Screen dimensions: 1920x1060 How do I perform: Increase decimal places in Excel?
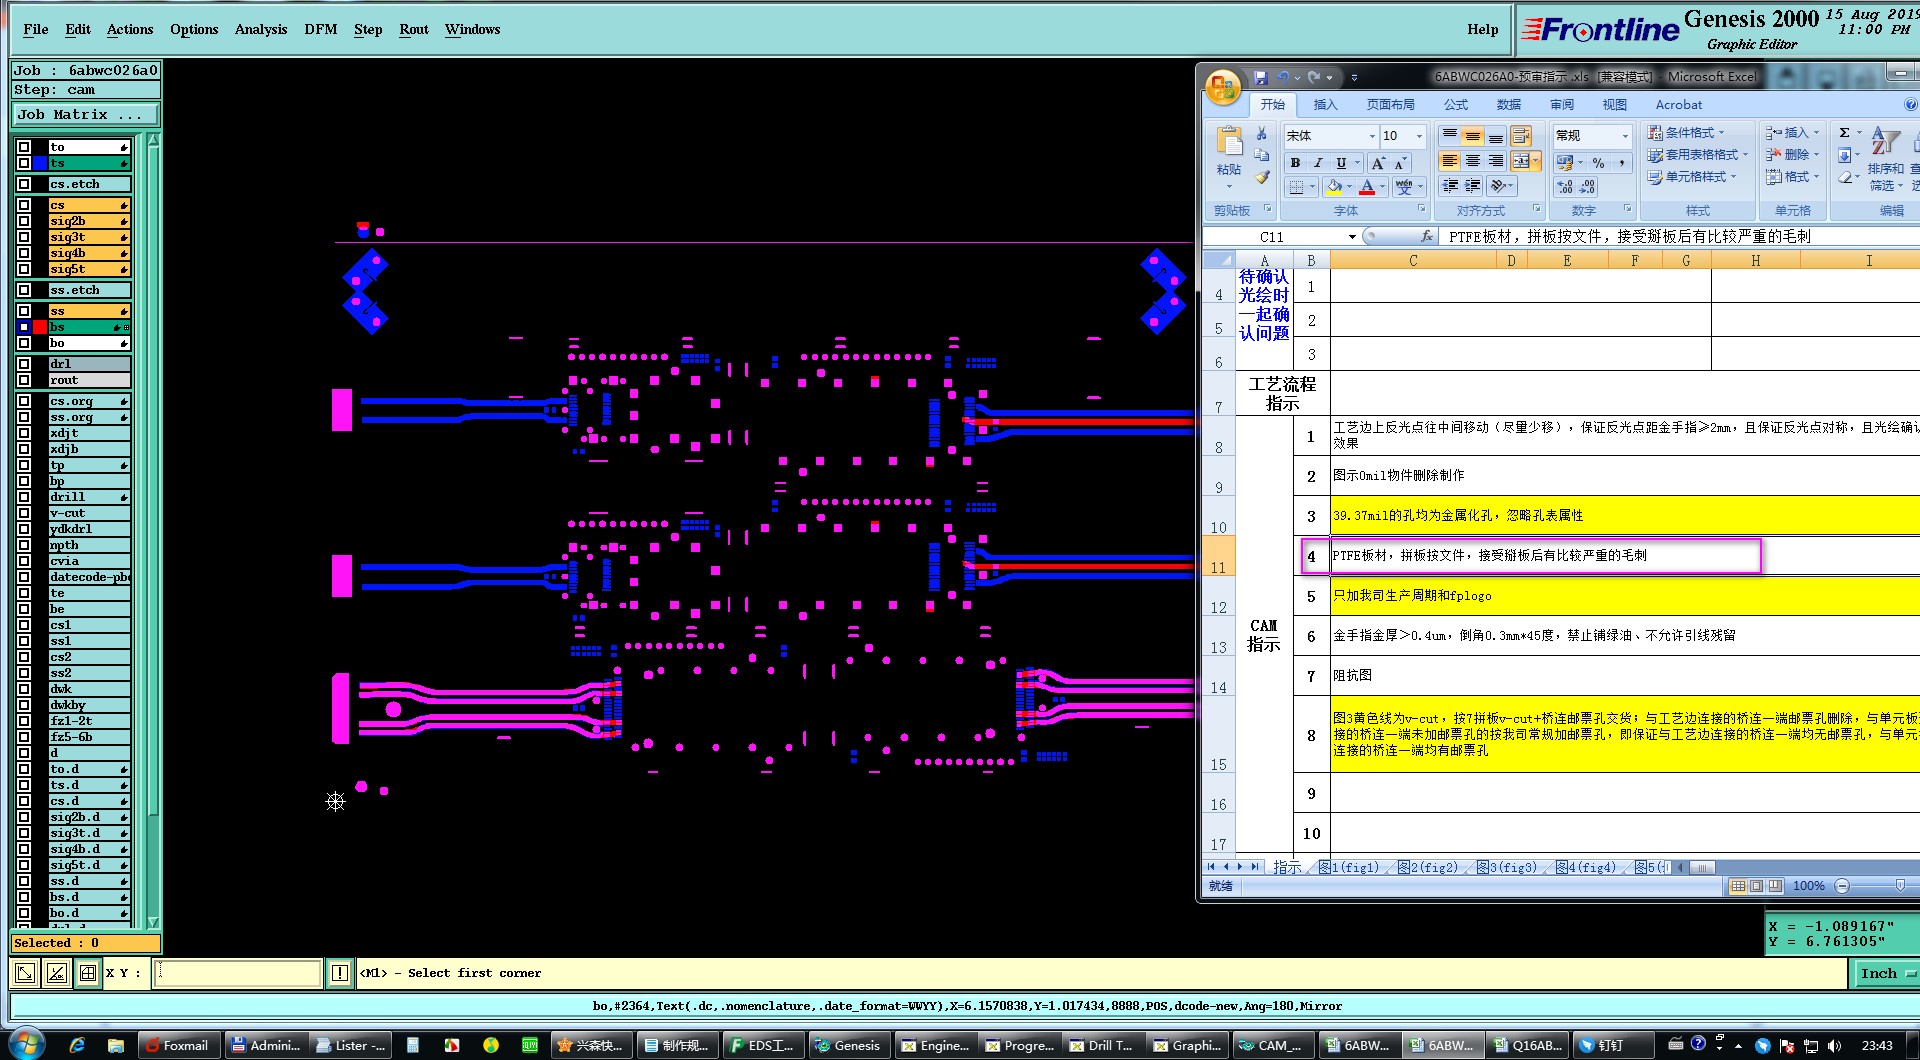pyautogui.click(x=1565, y=187)
